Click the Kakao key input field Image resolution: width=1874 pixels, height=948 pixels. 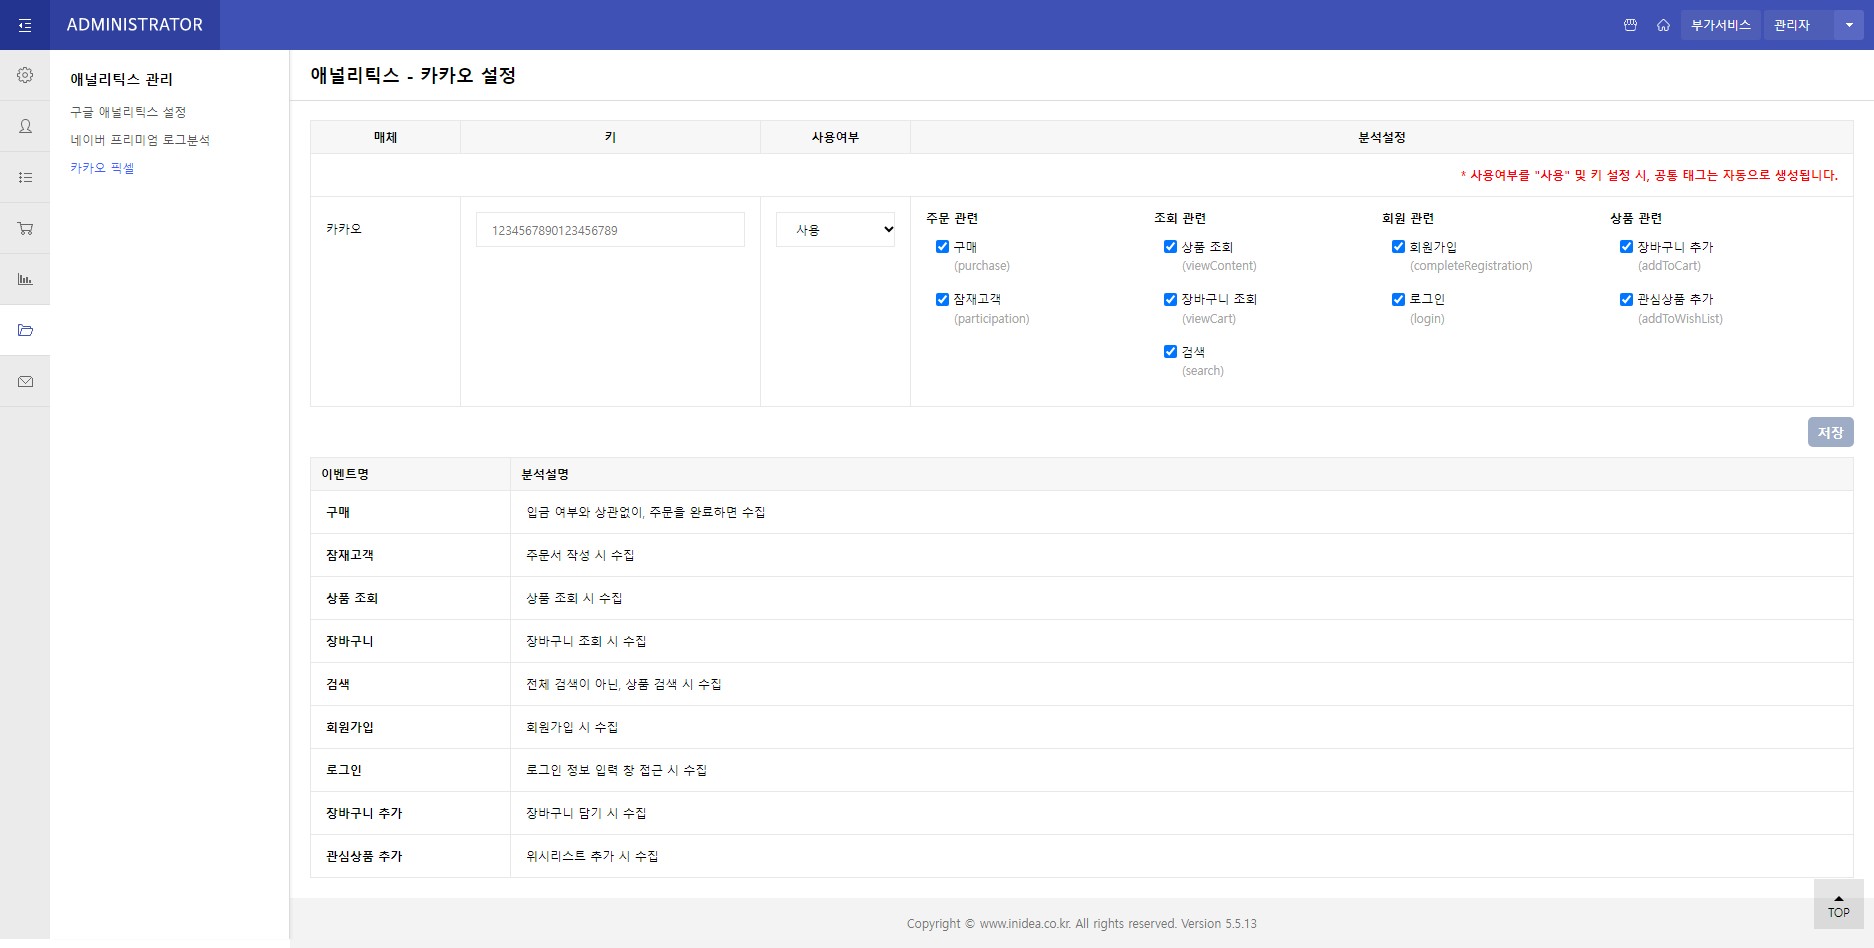pyautogui.click(x=610, y=230)
